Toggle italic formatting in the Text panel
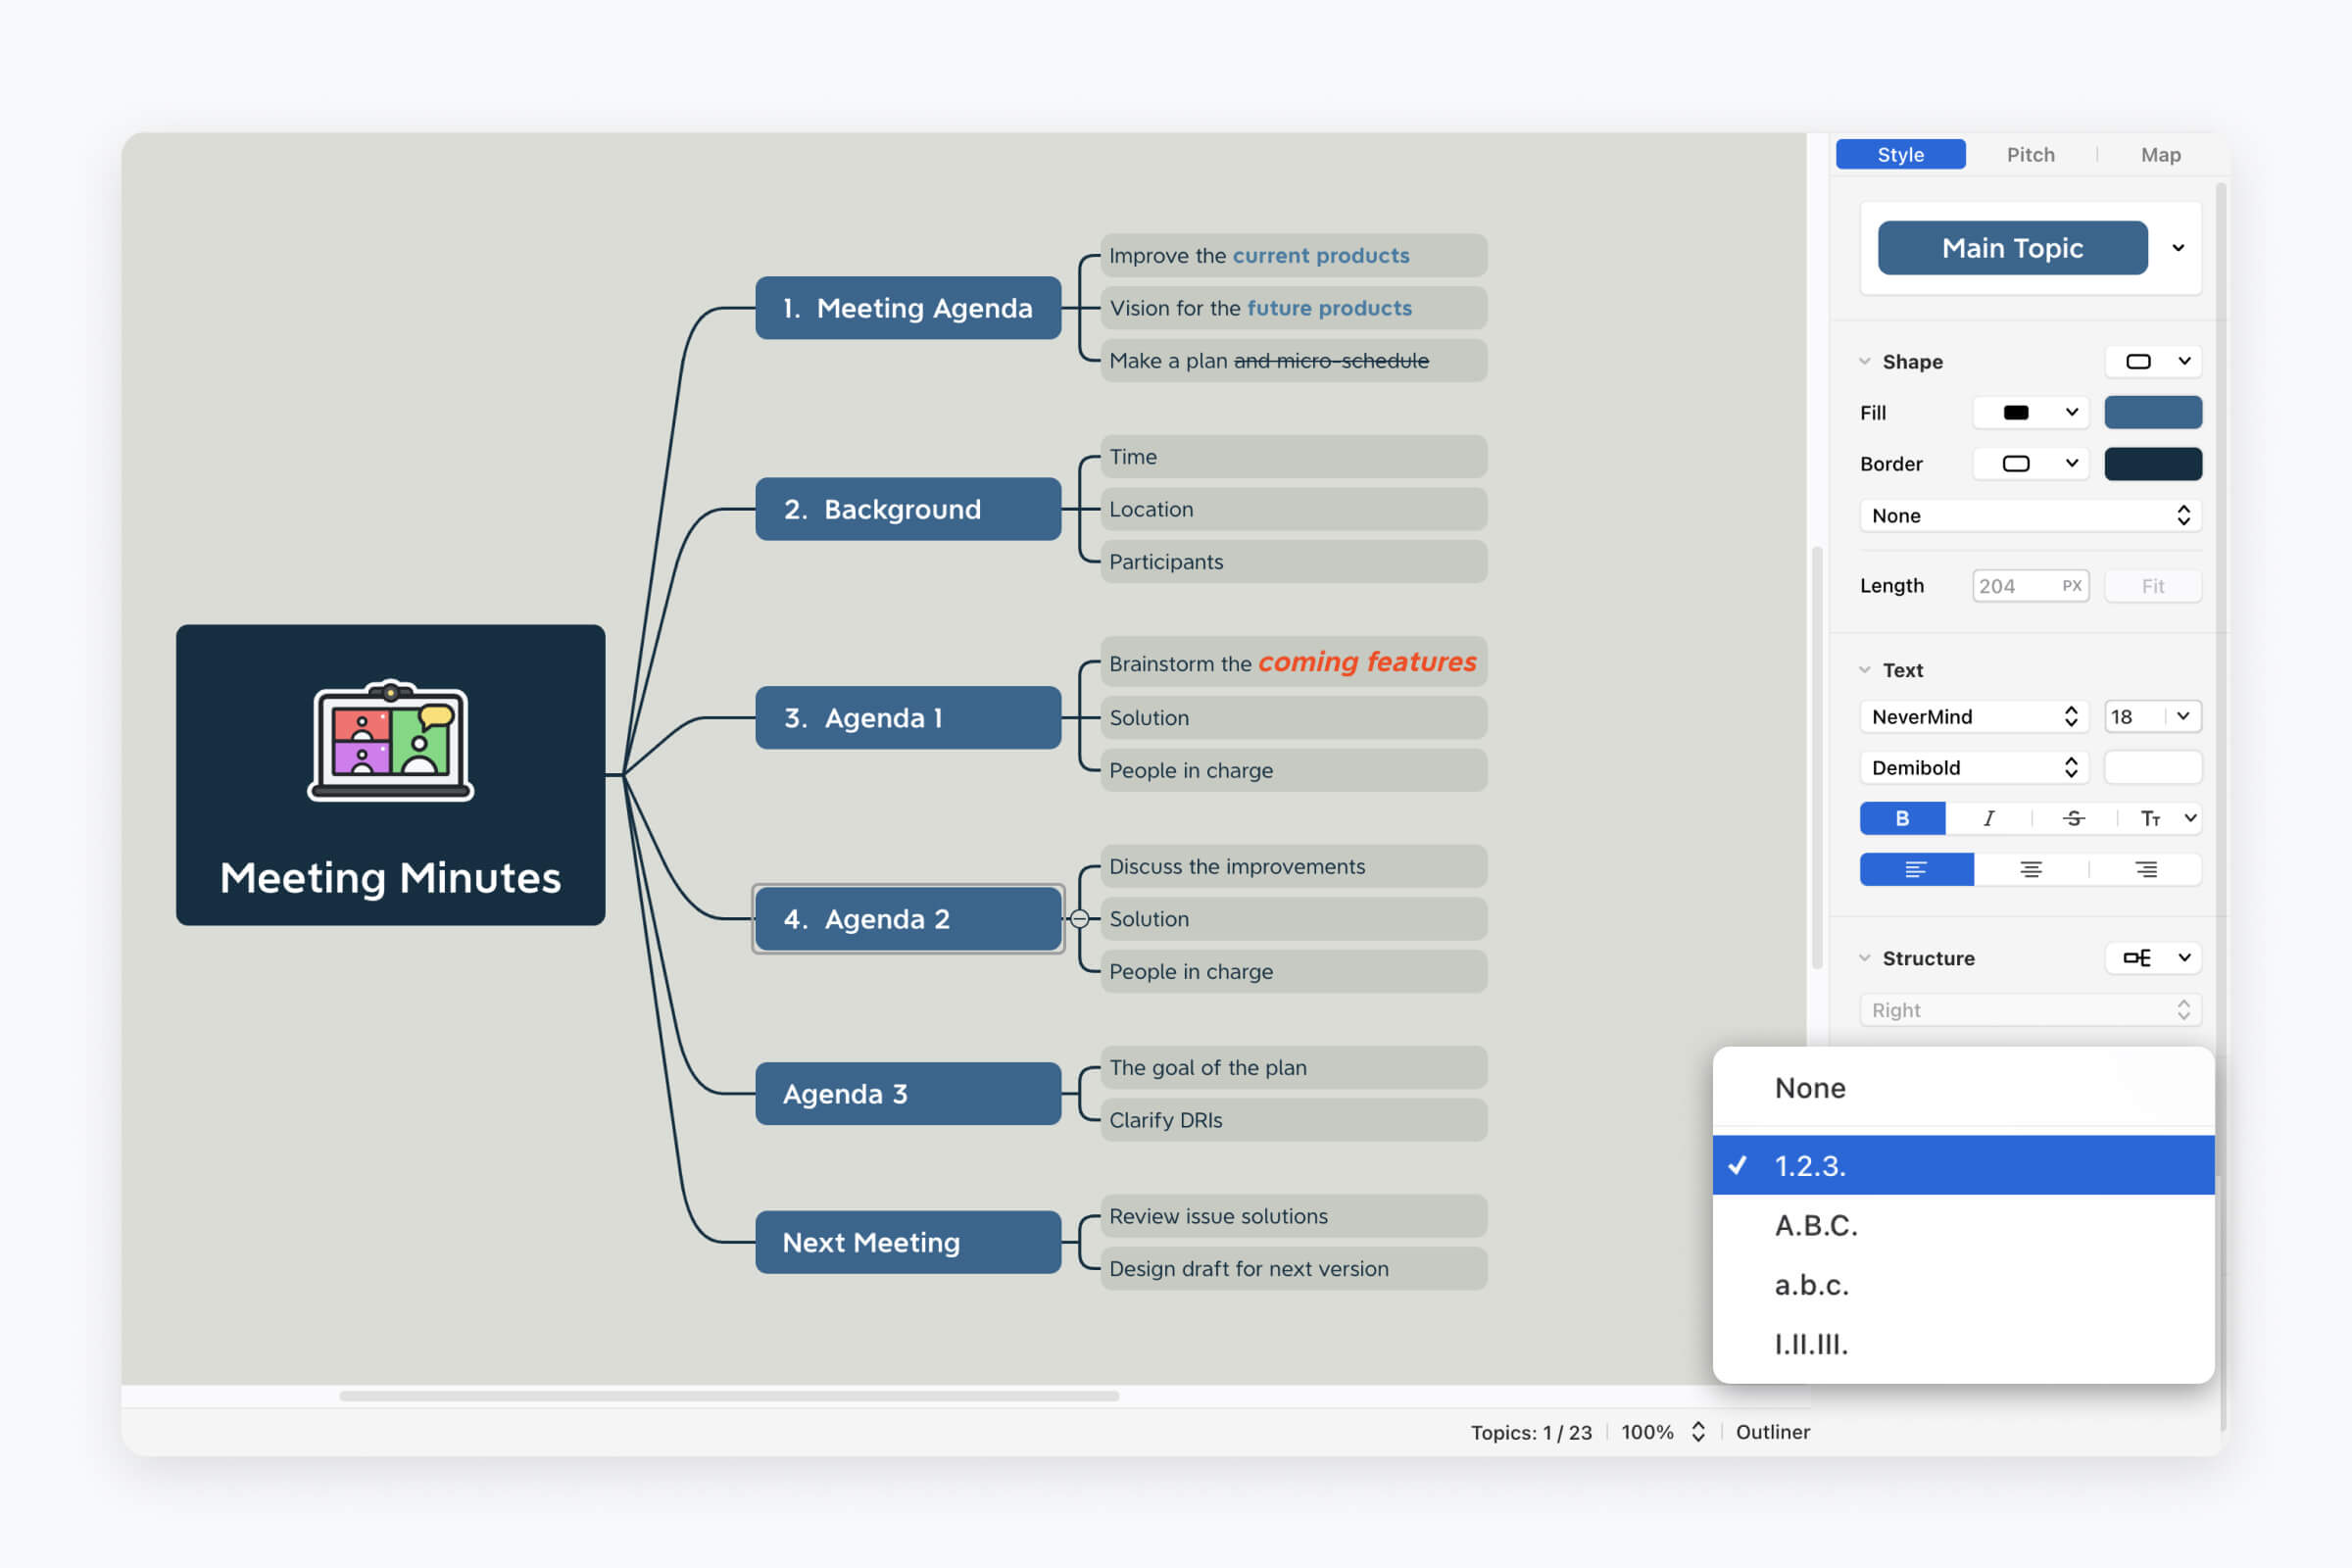 [1989, 818]
